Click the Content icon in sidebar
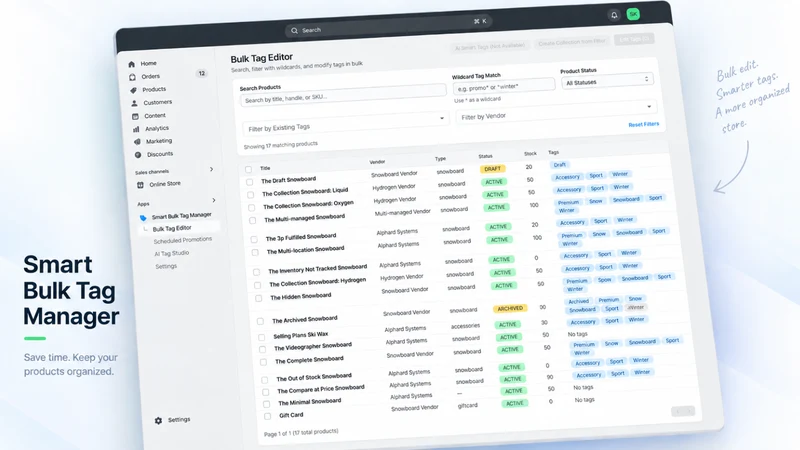 135,116
